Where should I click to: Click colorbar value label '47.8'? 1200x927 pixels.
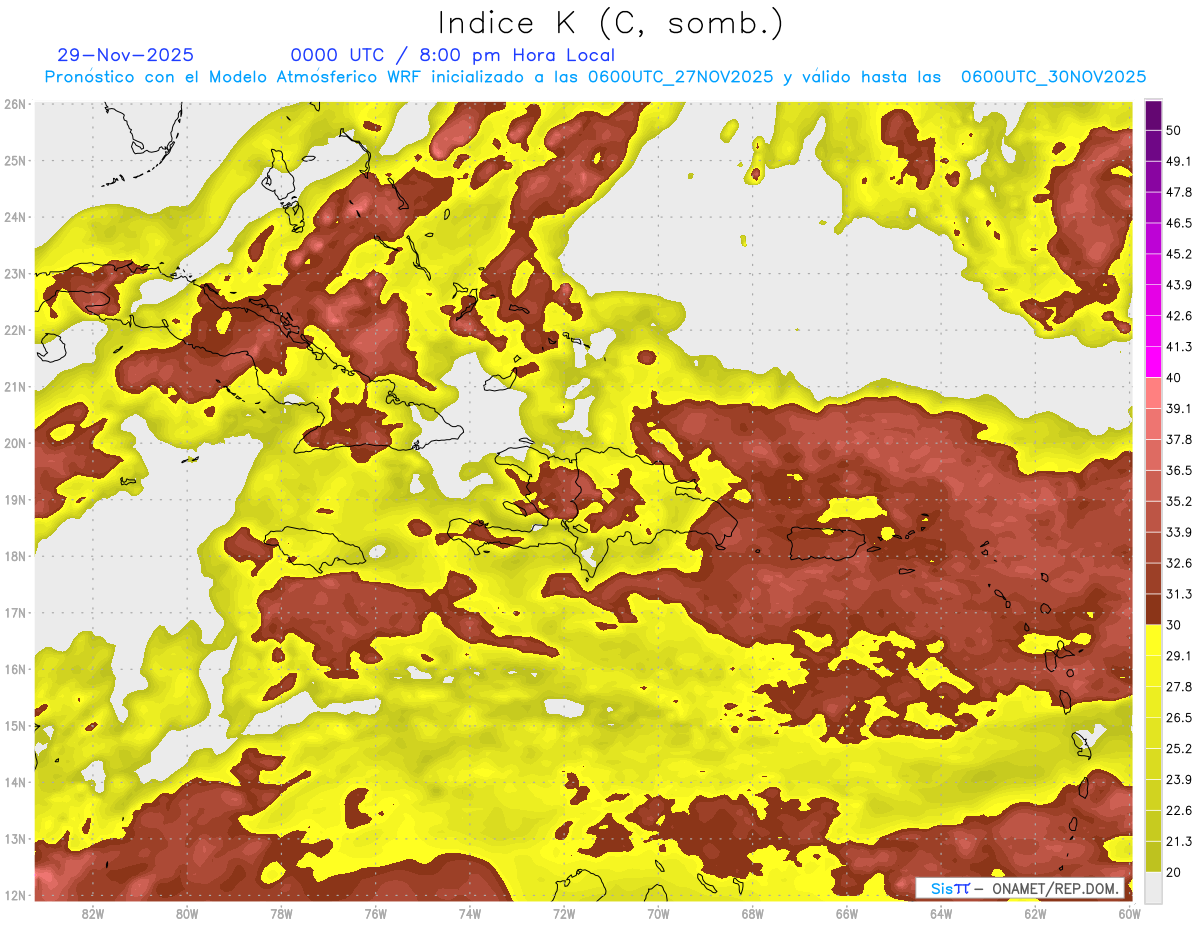click(x=1178, y=192)
